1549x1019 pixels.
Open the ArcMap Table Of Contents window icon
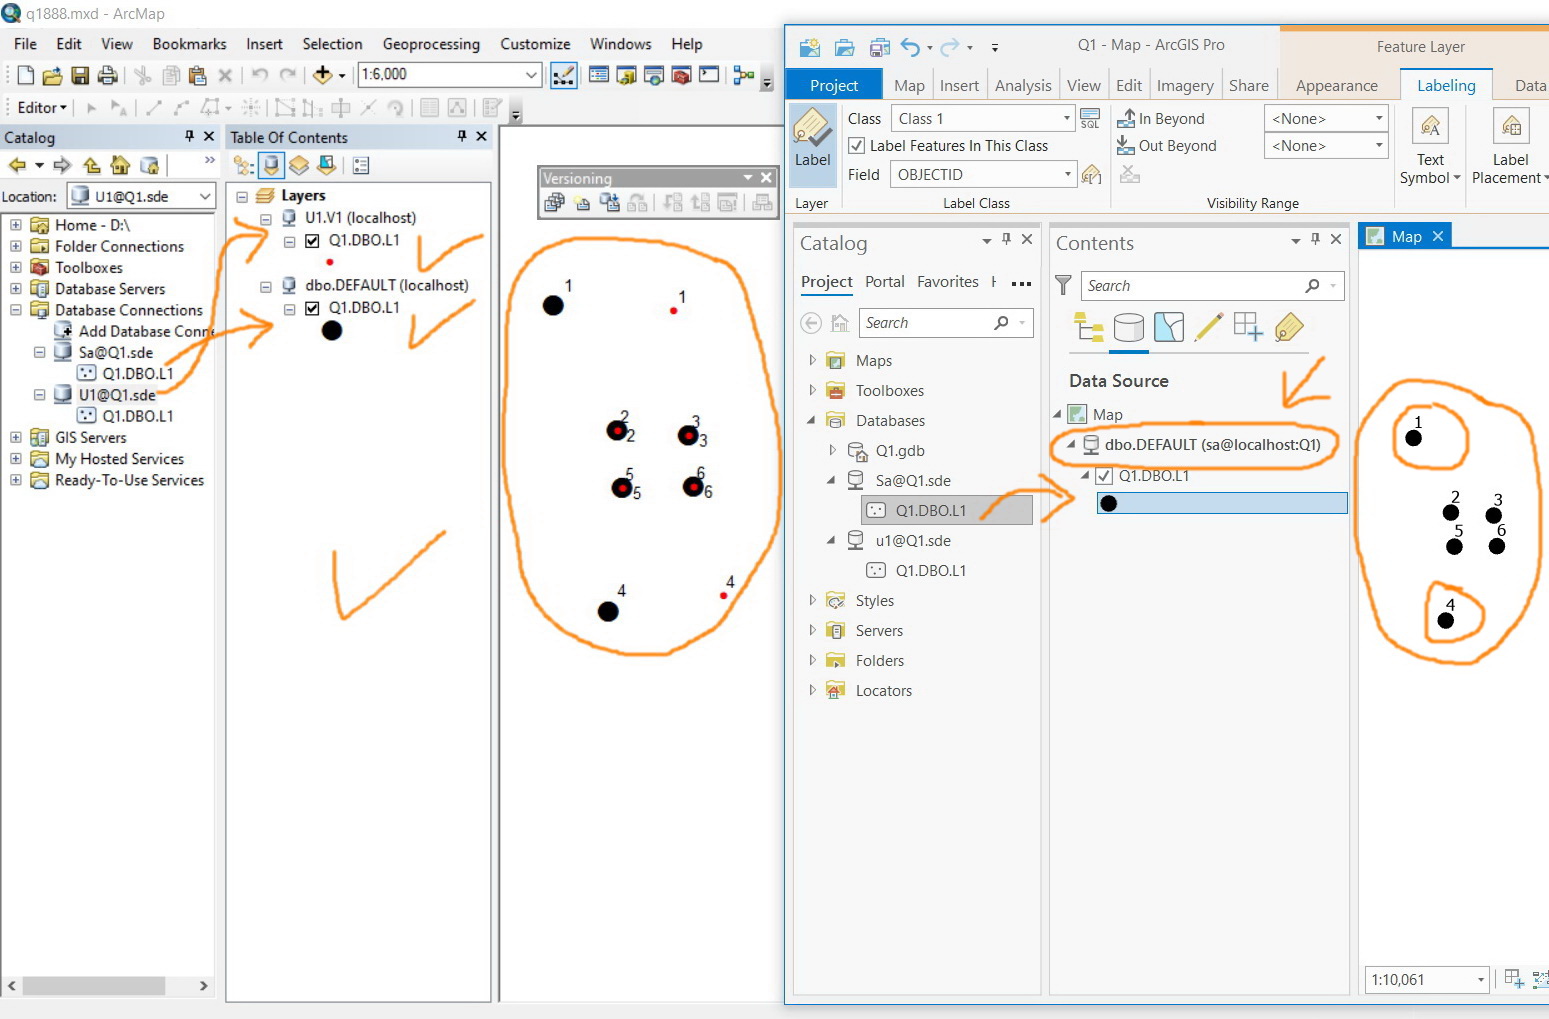click(599, 75)
